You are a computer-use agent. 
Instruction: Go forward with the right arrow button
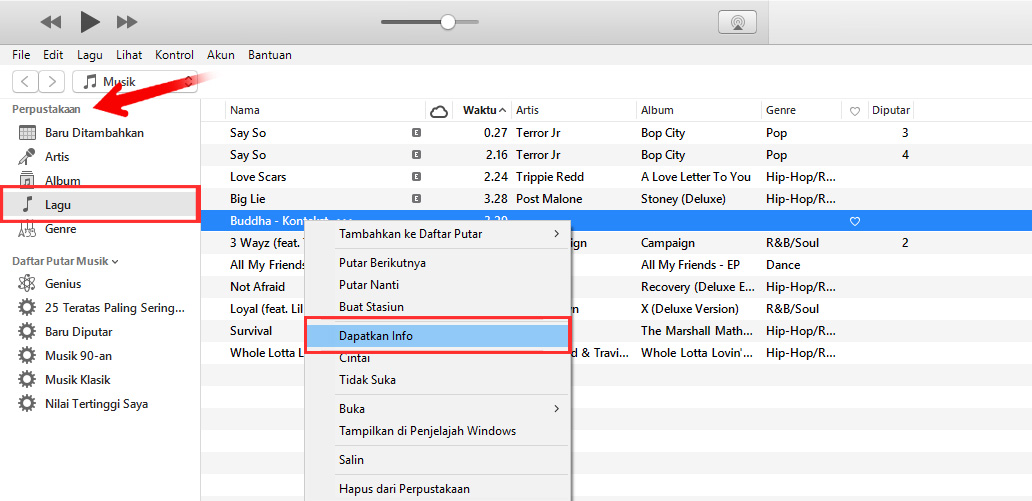pyautogui.click(x=51, y=82)
